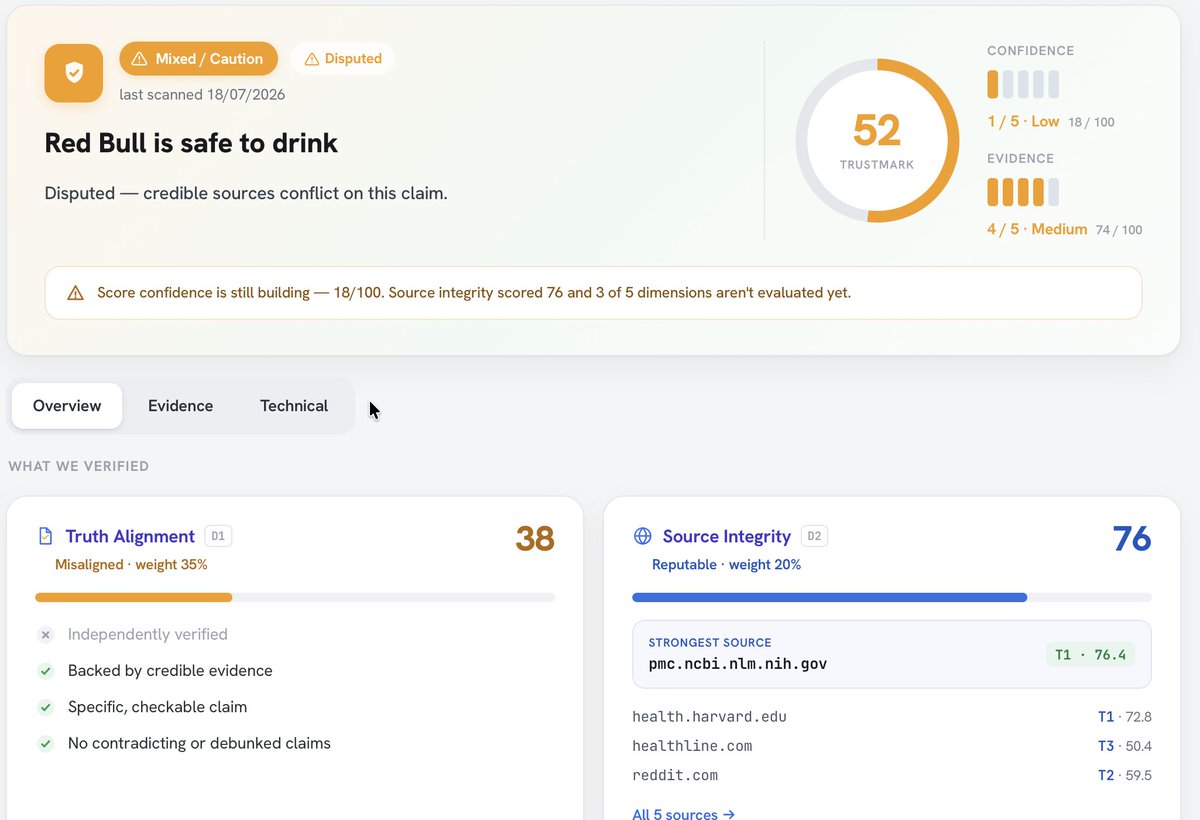Click the D1 dimension tag
Image resolution: width=1200 pixels, height=820 pixels.
pyautogui.click(x=218, y=537)
